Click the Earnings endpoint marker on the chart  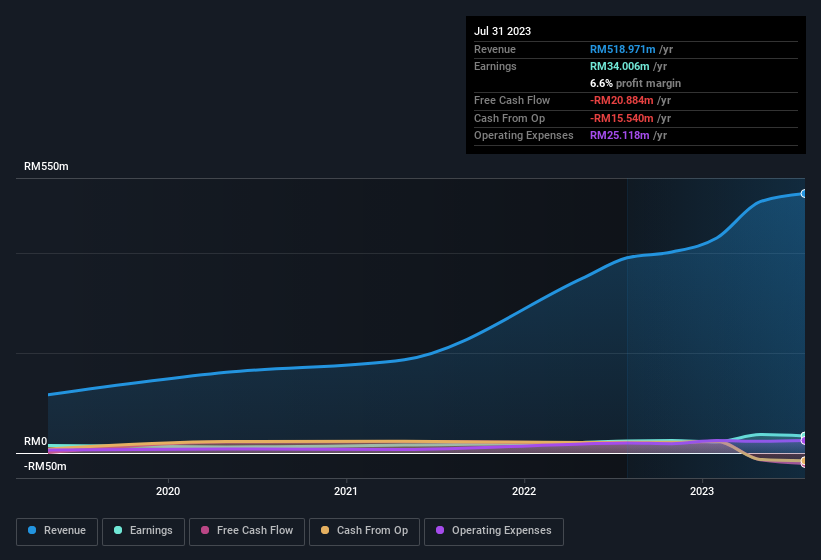point(803,435)
